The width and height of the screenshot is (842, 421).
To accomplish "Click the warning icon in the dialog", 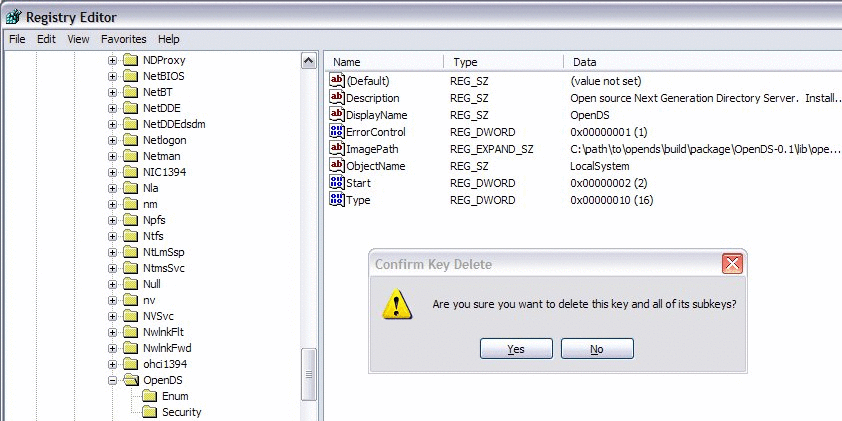I will point(397,304).
